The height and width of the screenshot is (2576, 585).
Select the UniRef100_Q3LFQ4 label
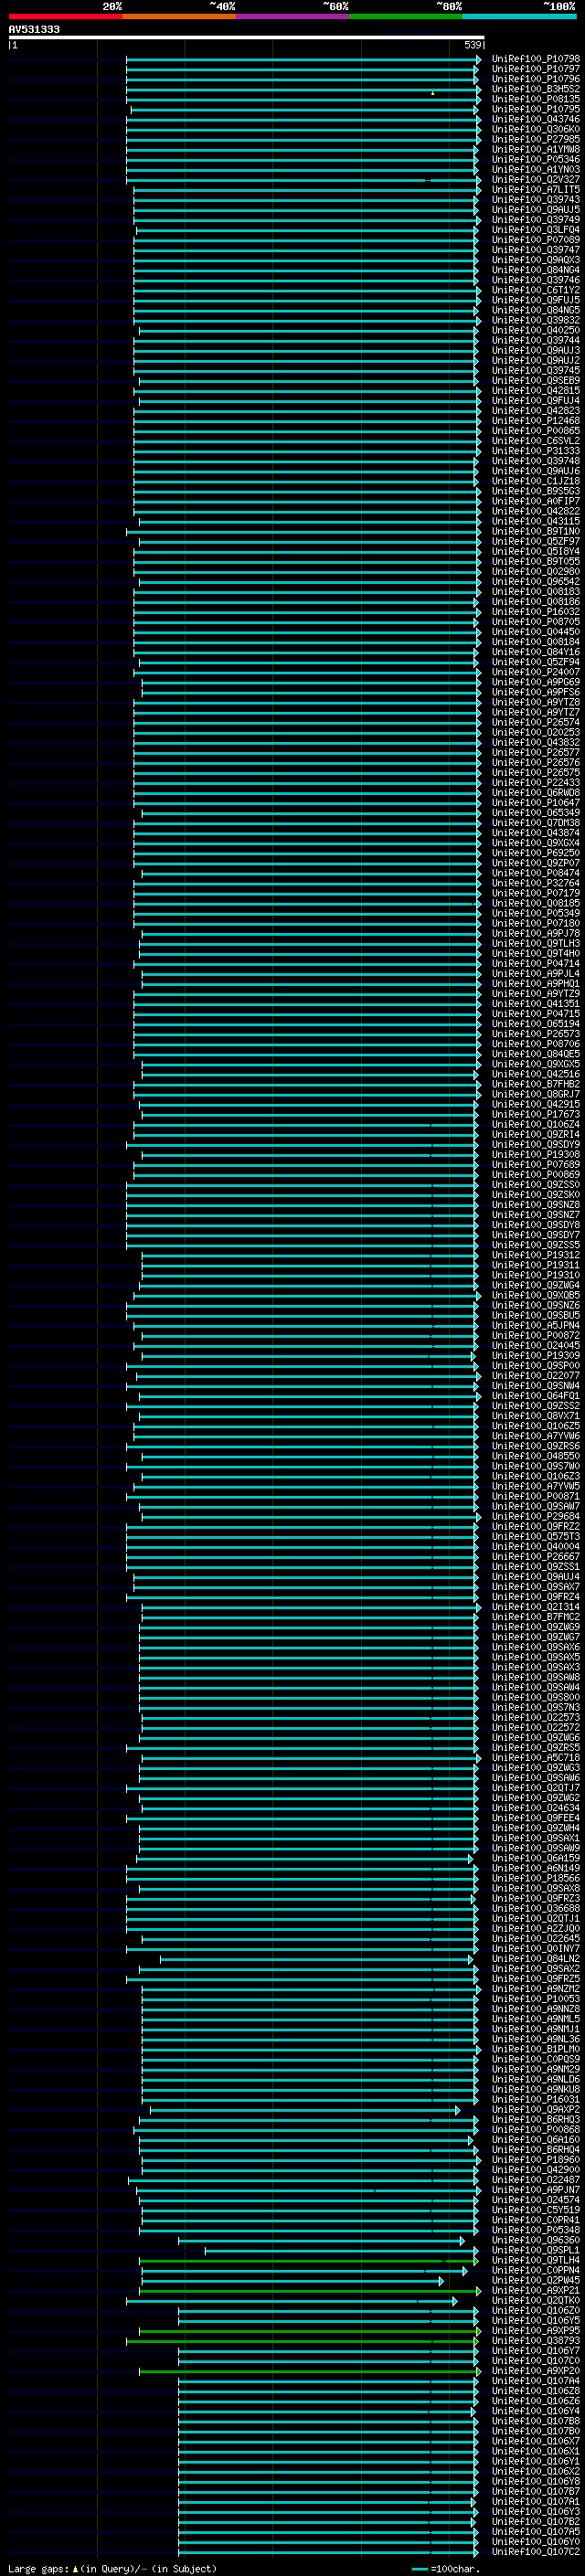pos(536,229)
